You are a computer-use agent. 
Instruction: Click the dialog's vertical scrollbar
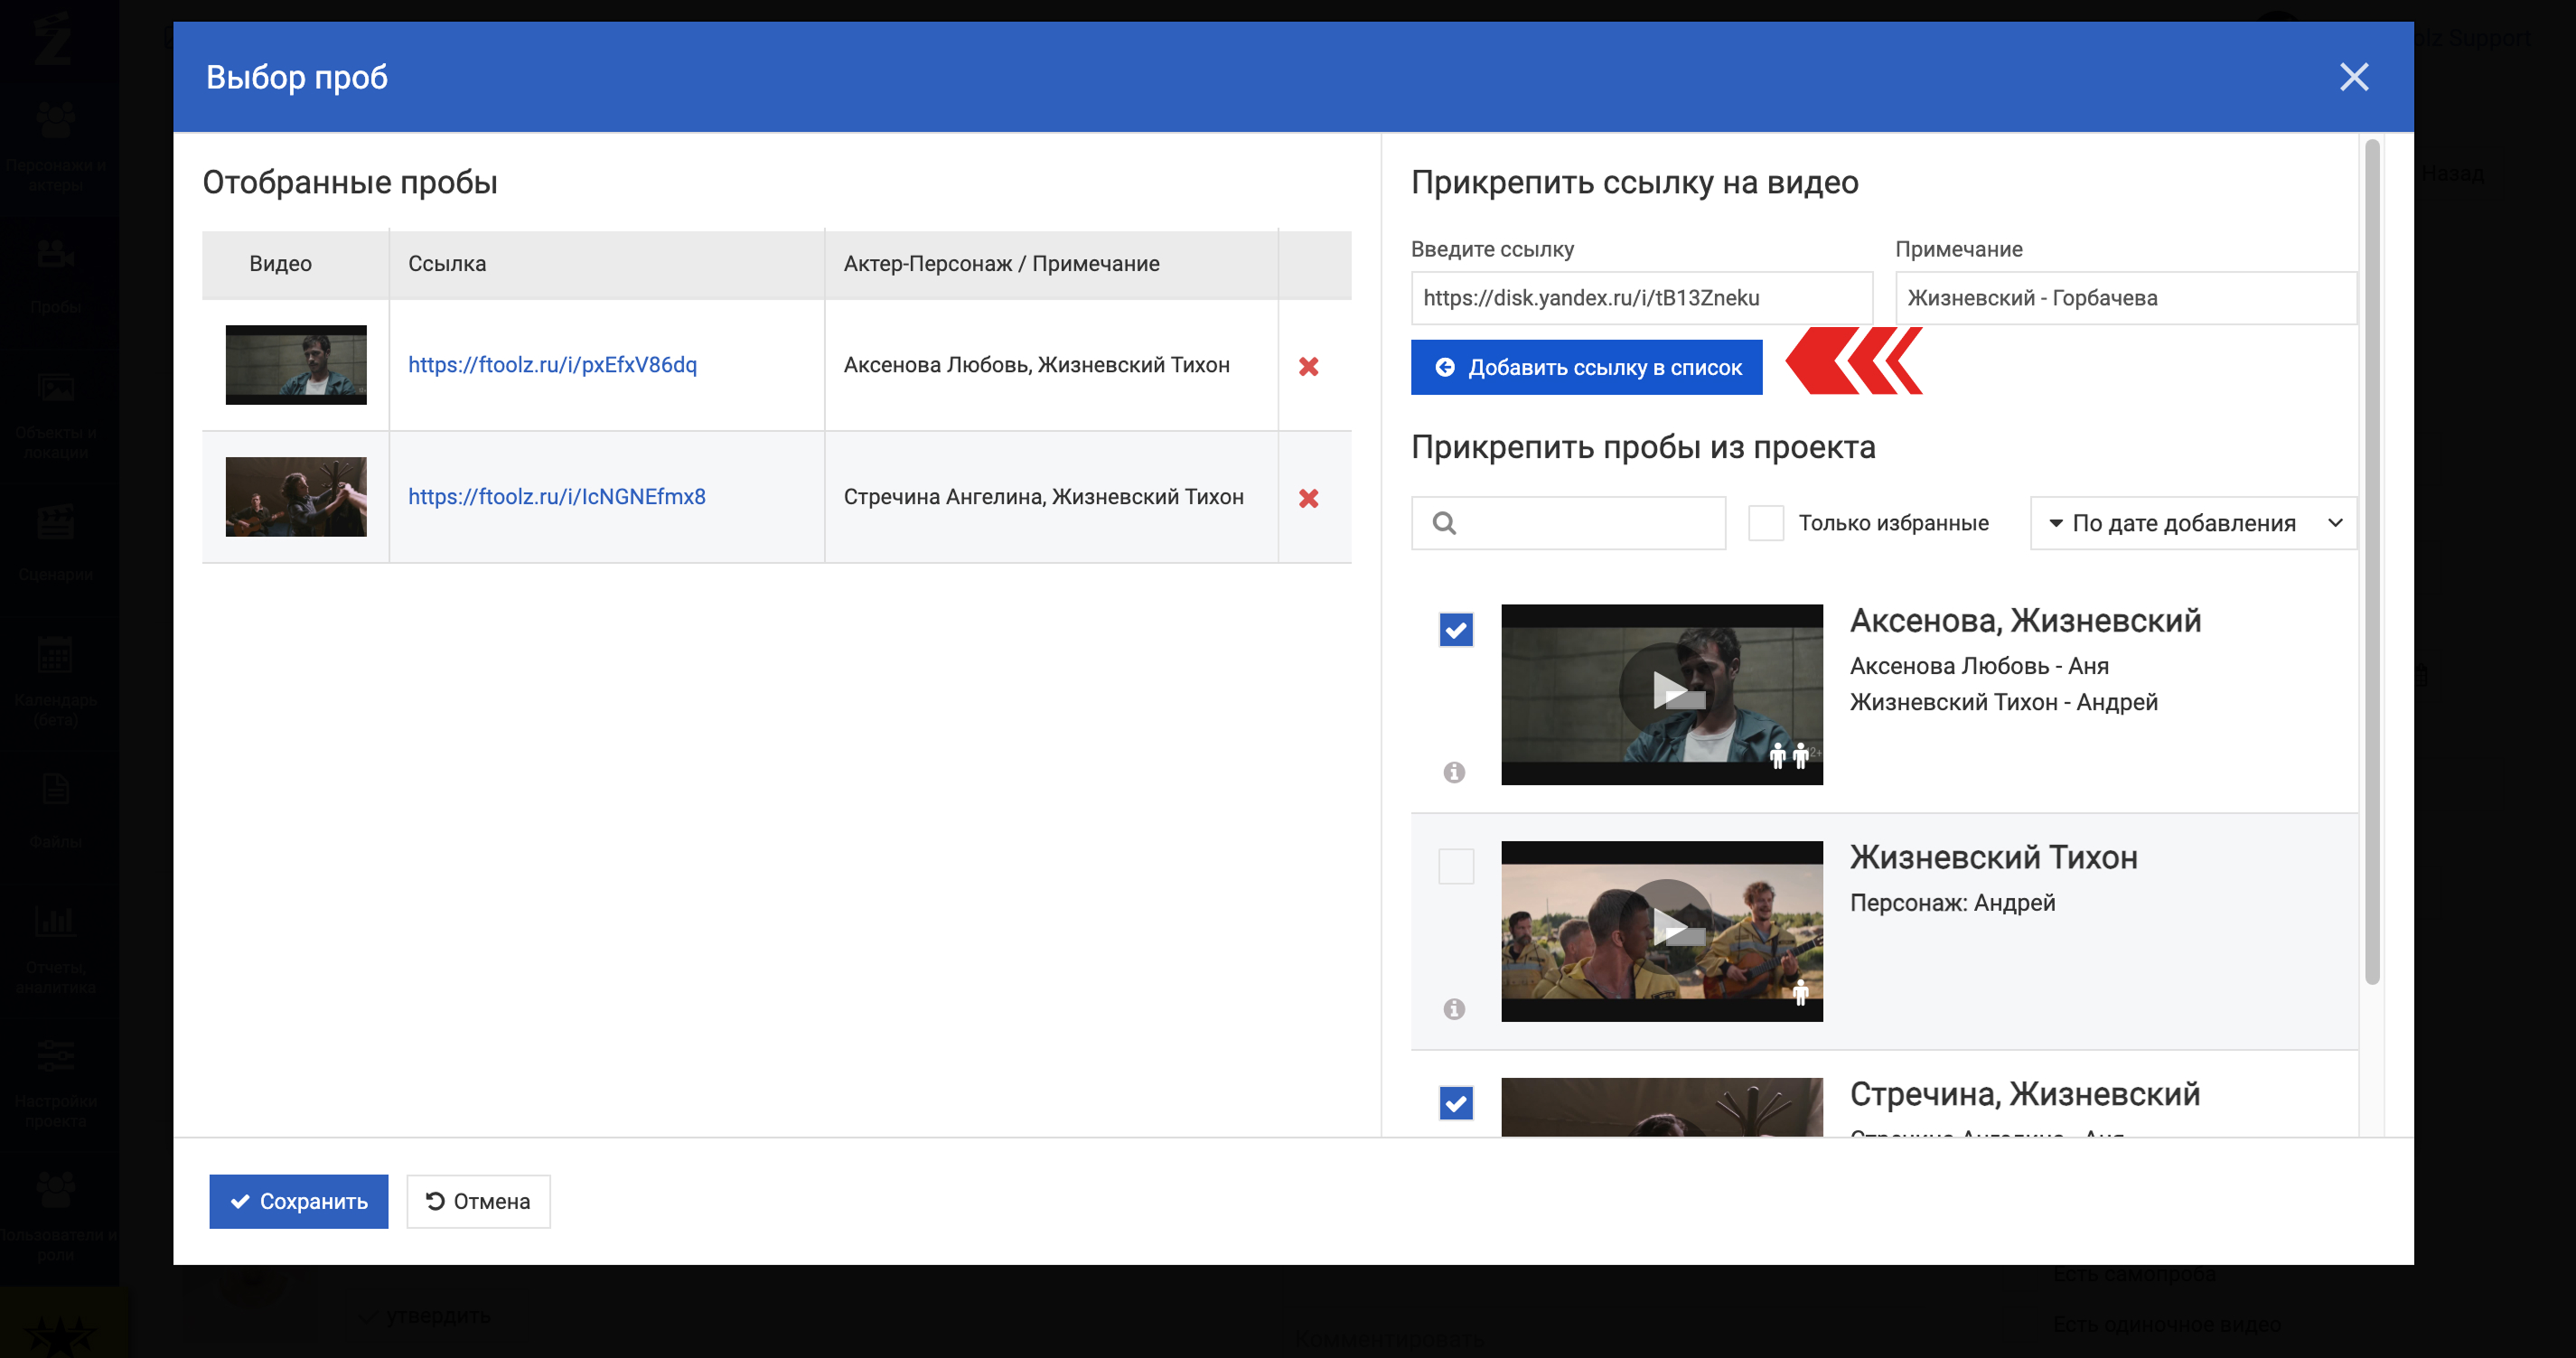pos(2371,560)
